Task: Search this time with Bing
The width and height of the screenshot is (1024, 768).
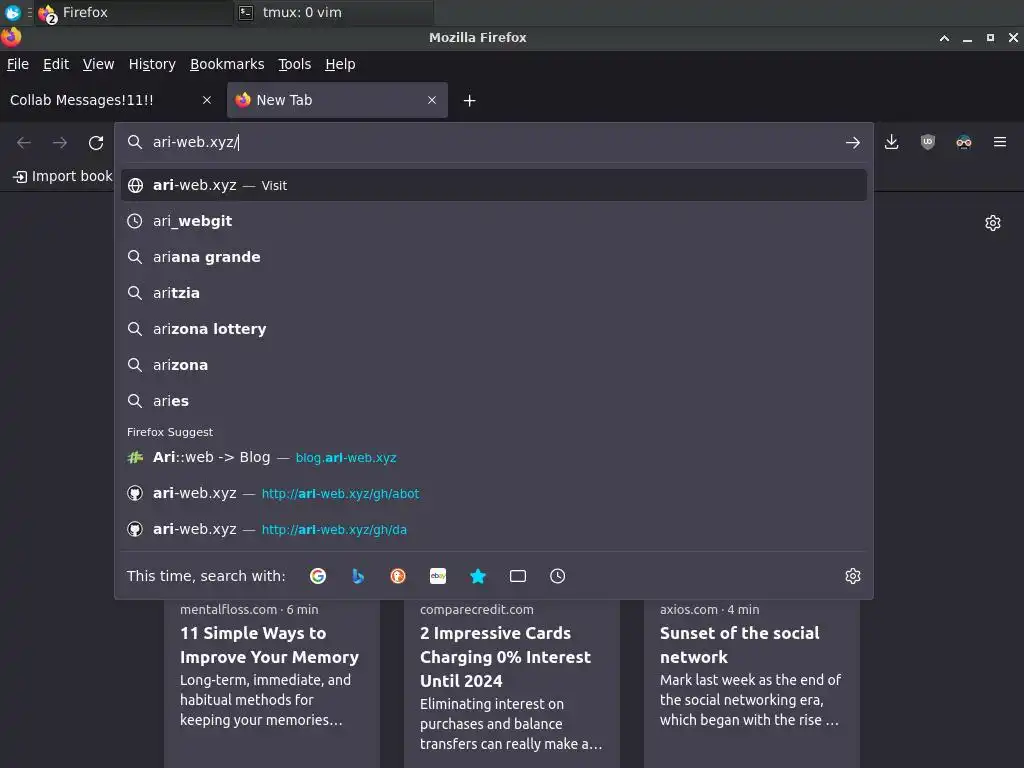Action: (x=358, y=576)
